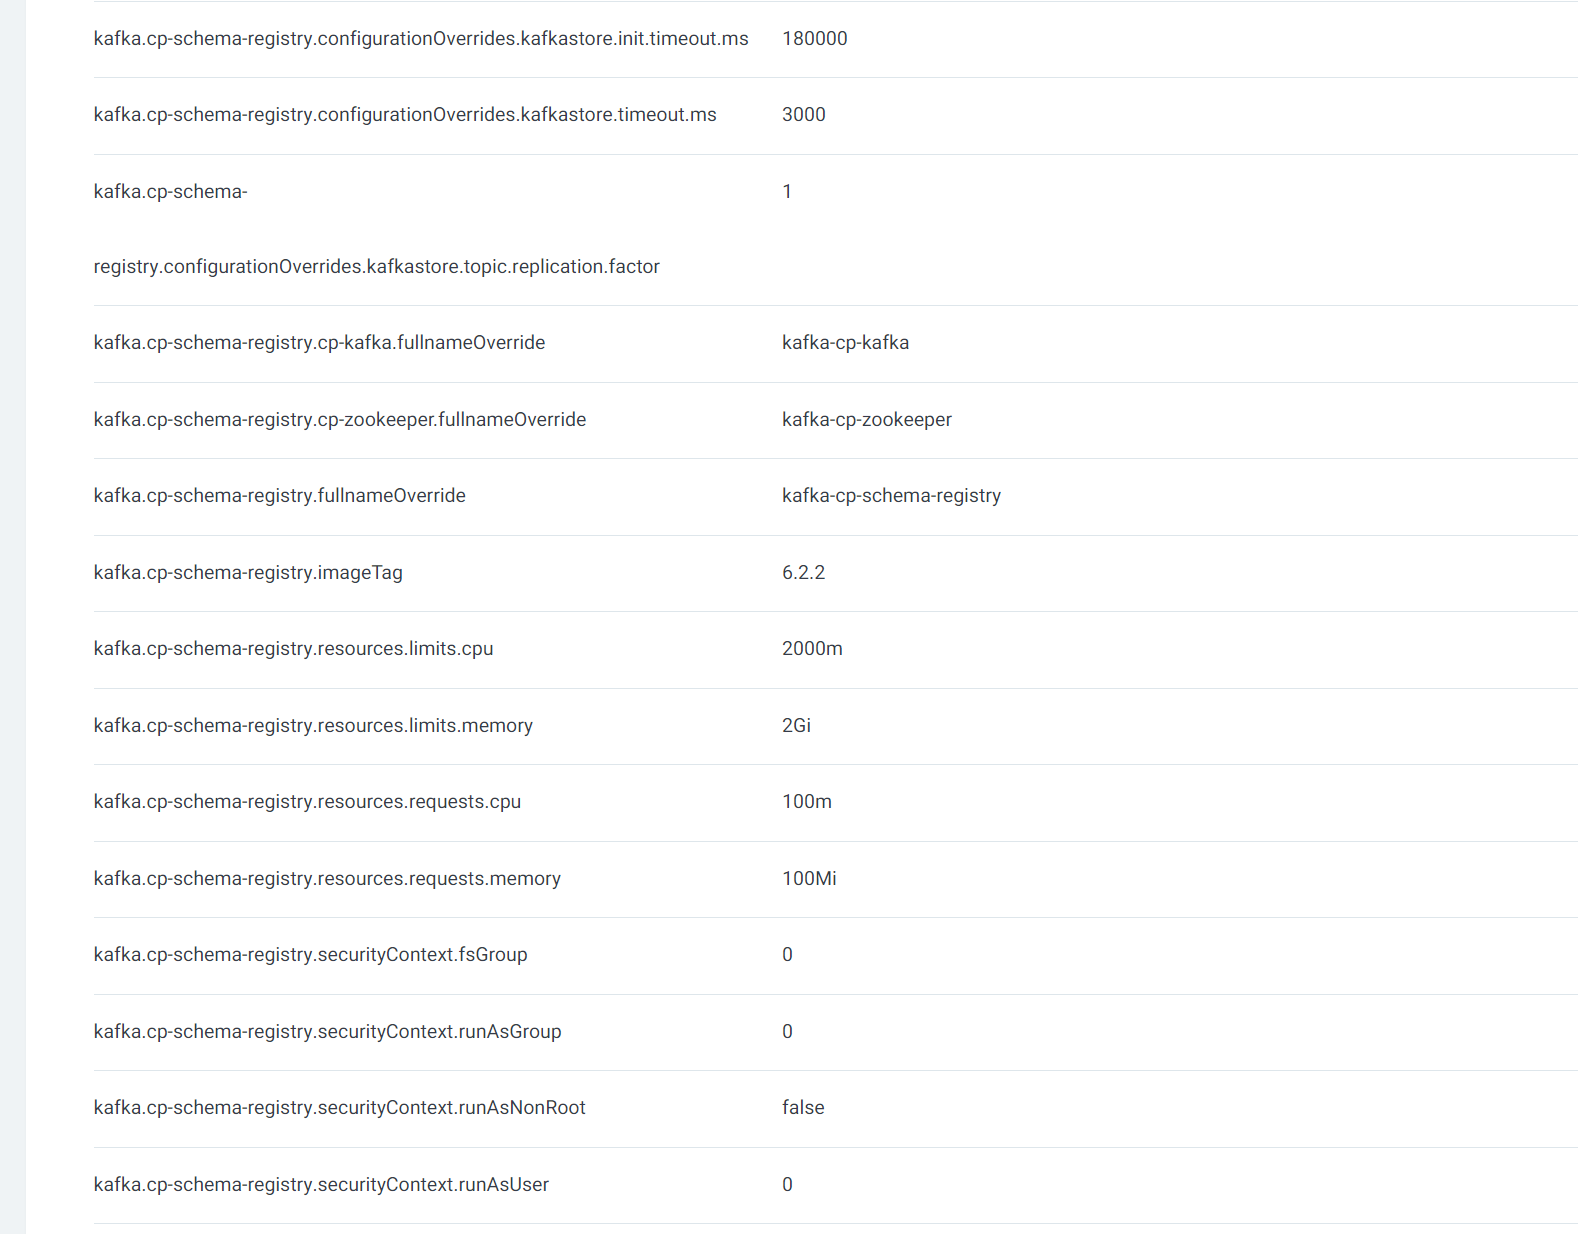1578x1234 pixels.
Task: Click the value 100m
Action: [806, 802]
